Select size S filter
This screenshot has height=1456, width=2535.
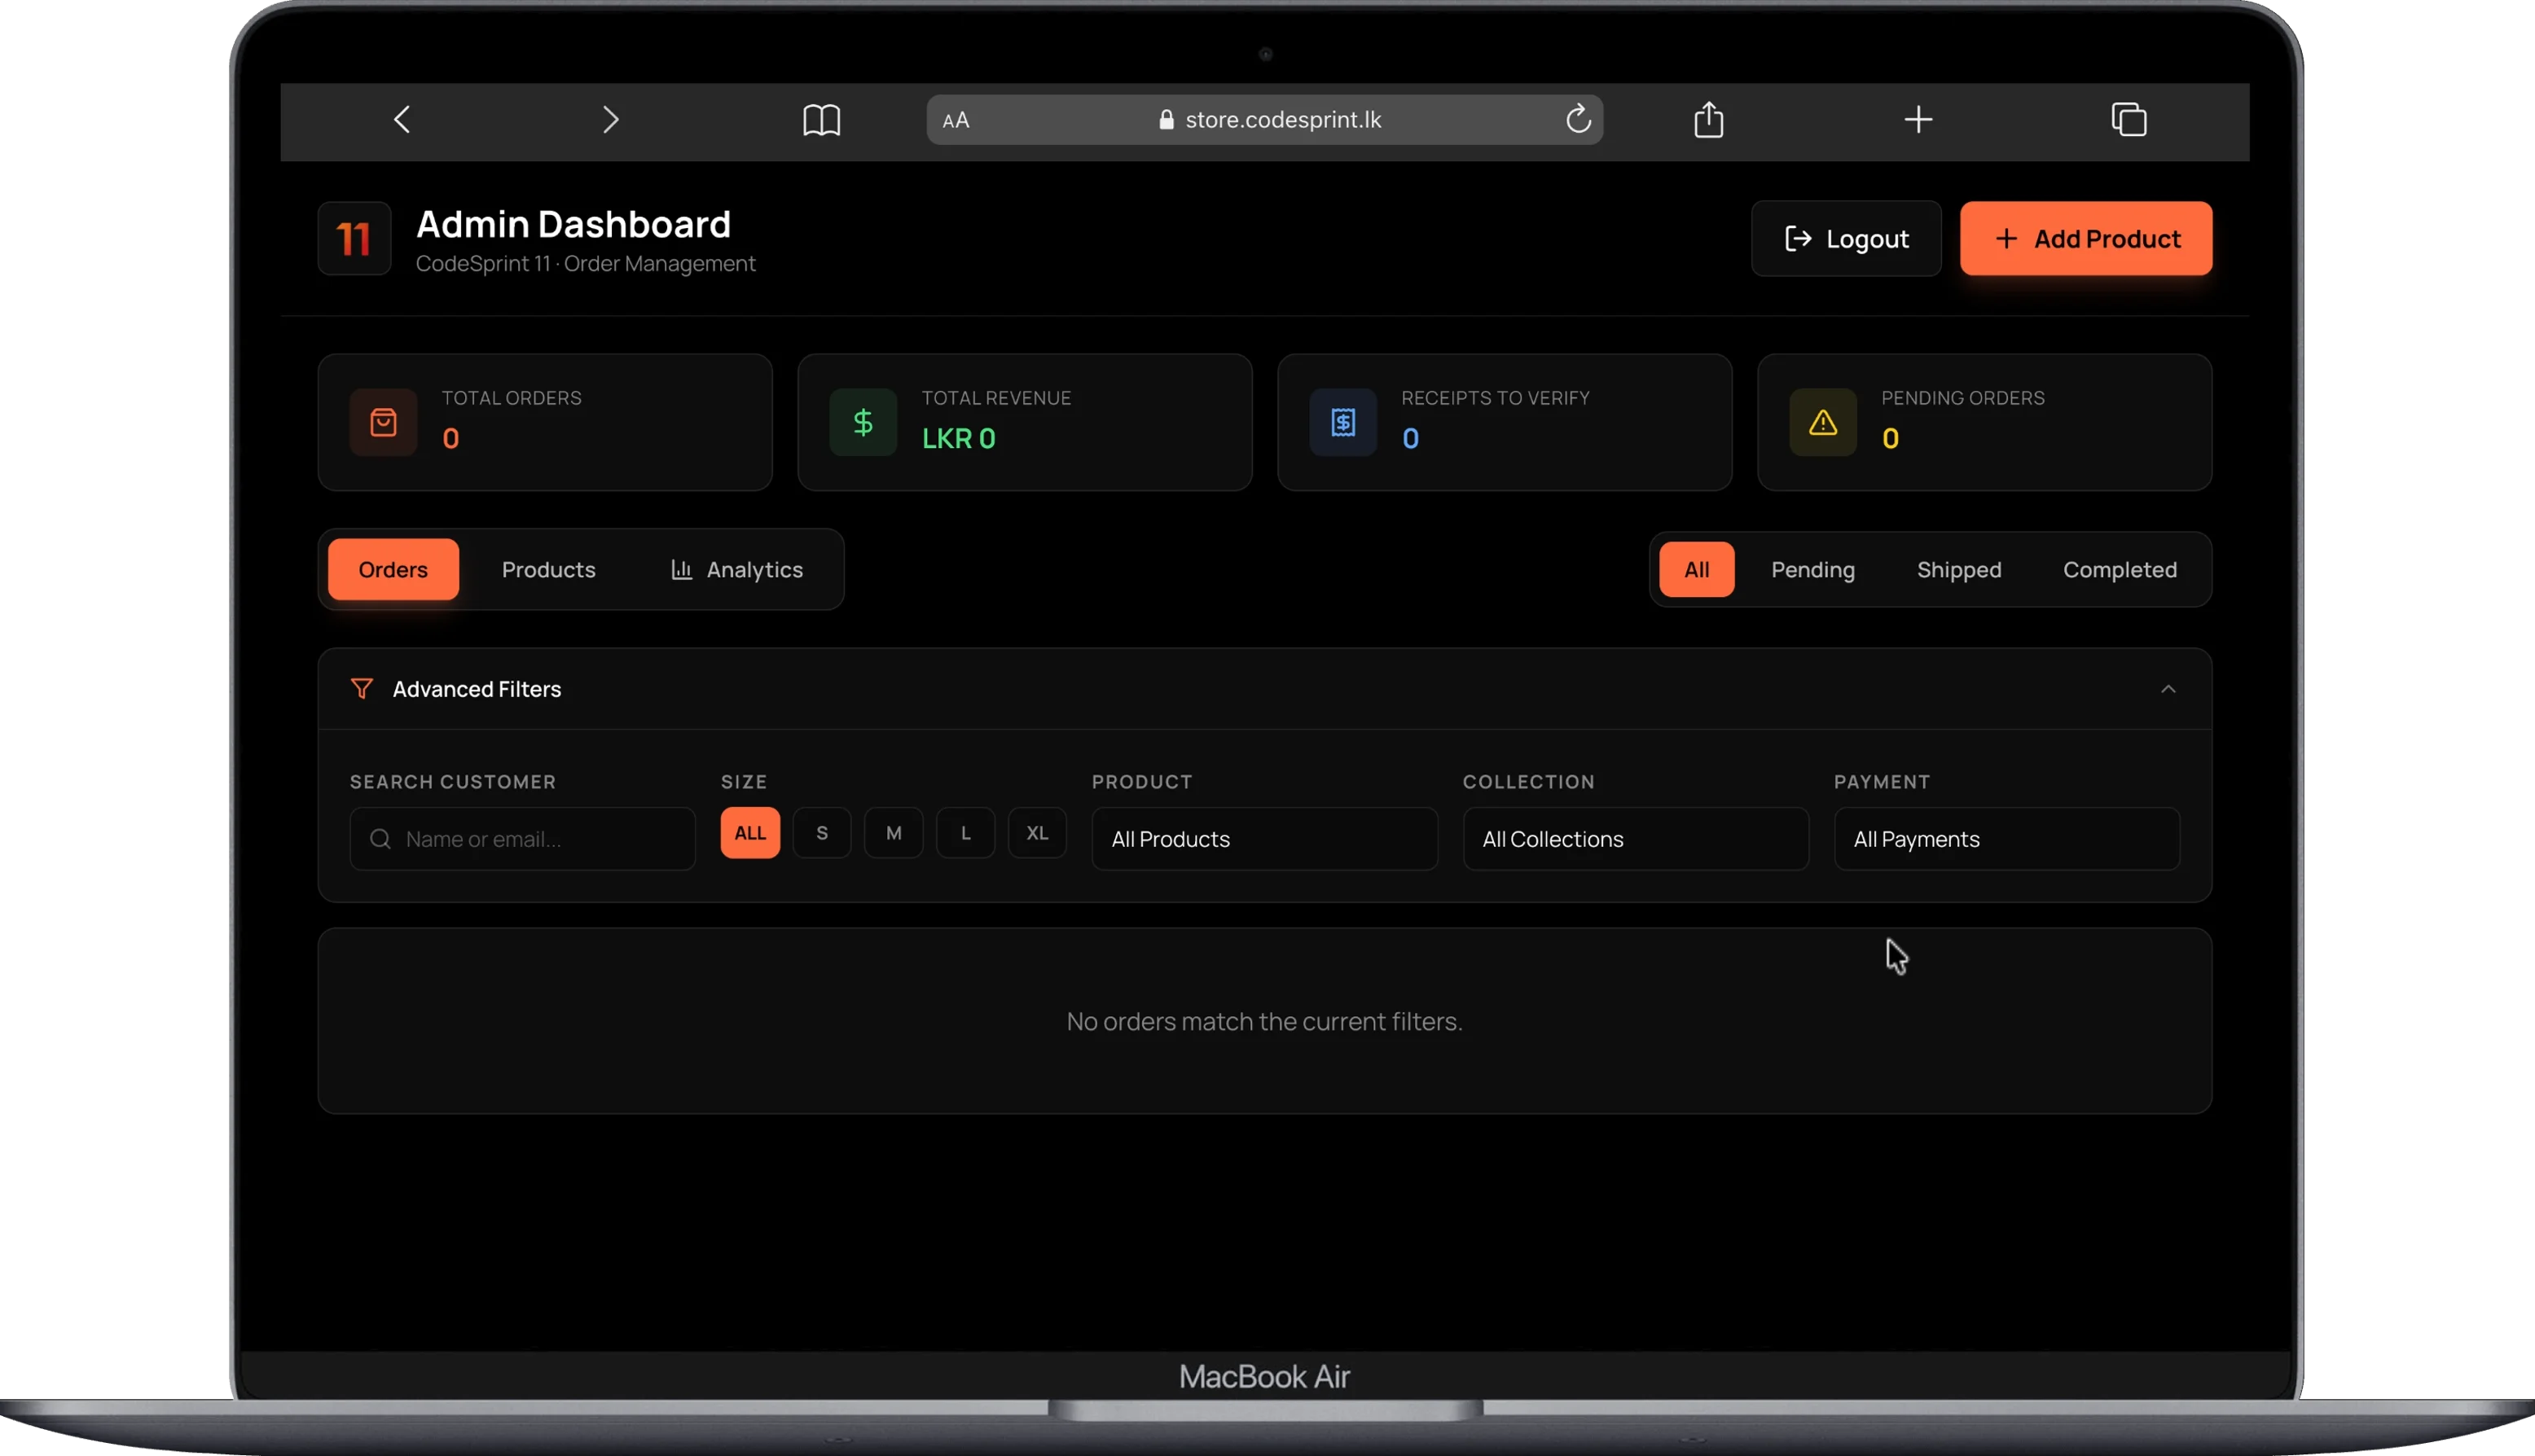pyautogui.click(x=822, y=833)
